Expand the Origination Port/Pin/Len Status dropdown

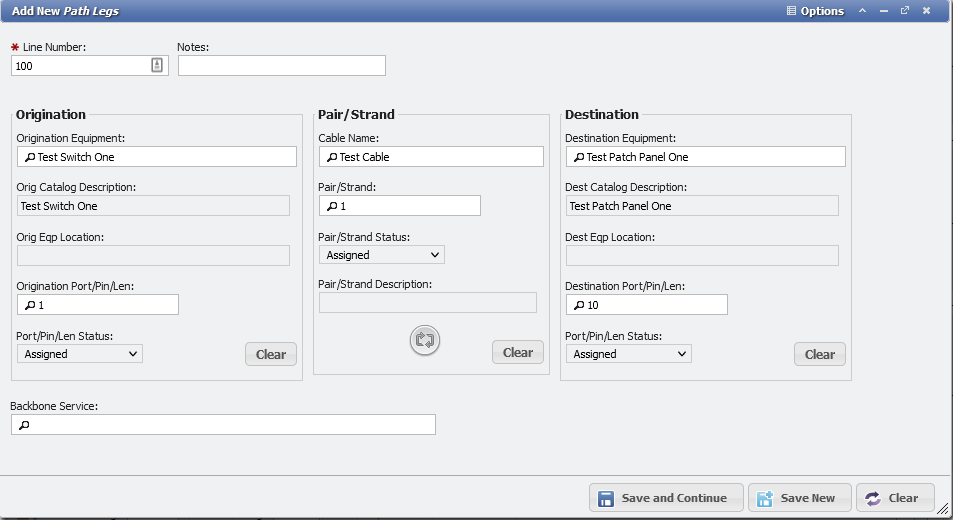(x=80, y=354)
